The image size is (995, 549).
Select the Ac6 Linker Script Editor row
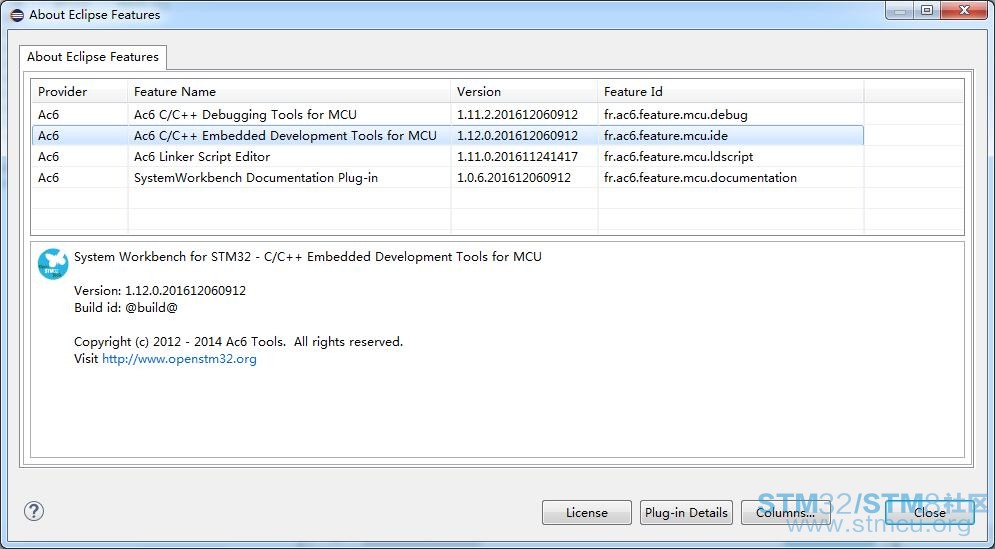click(447, 156)
